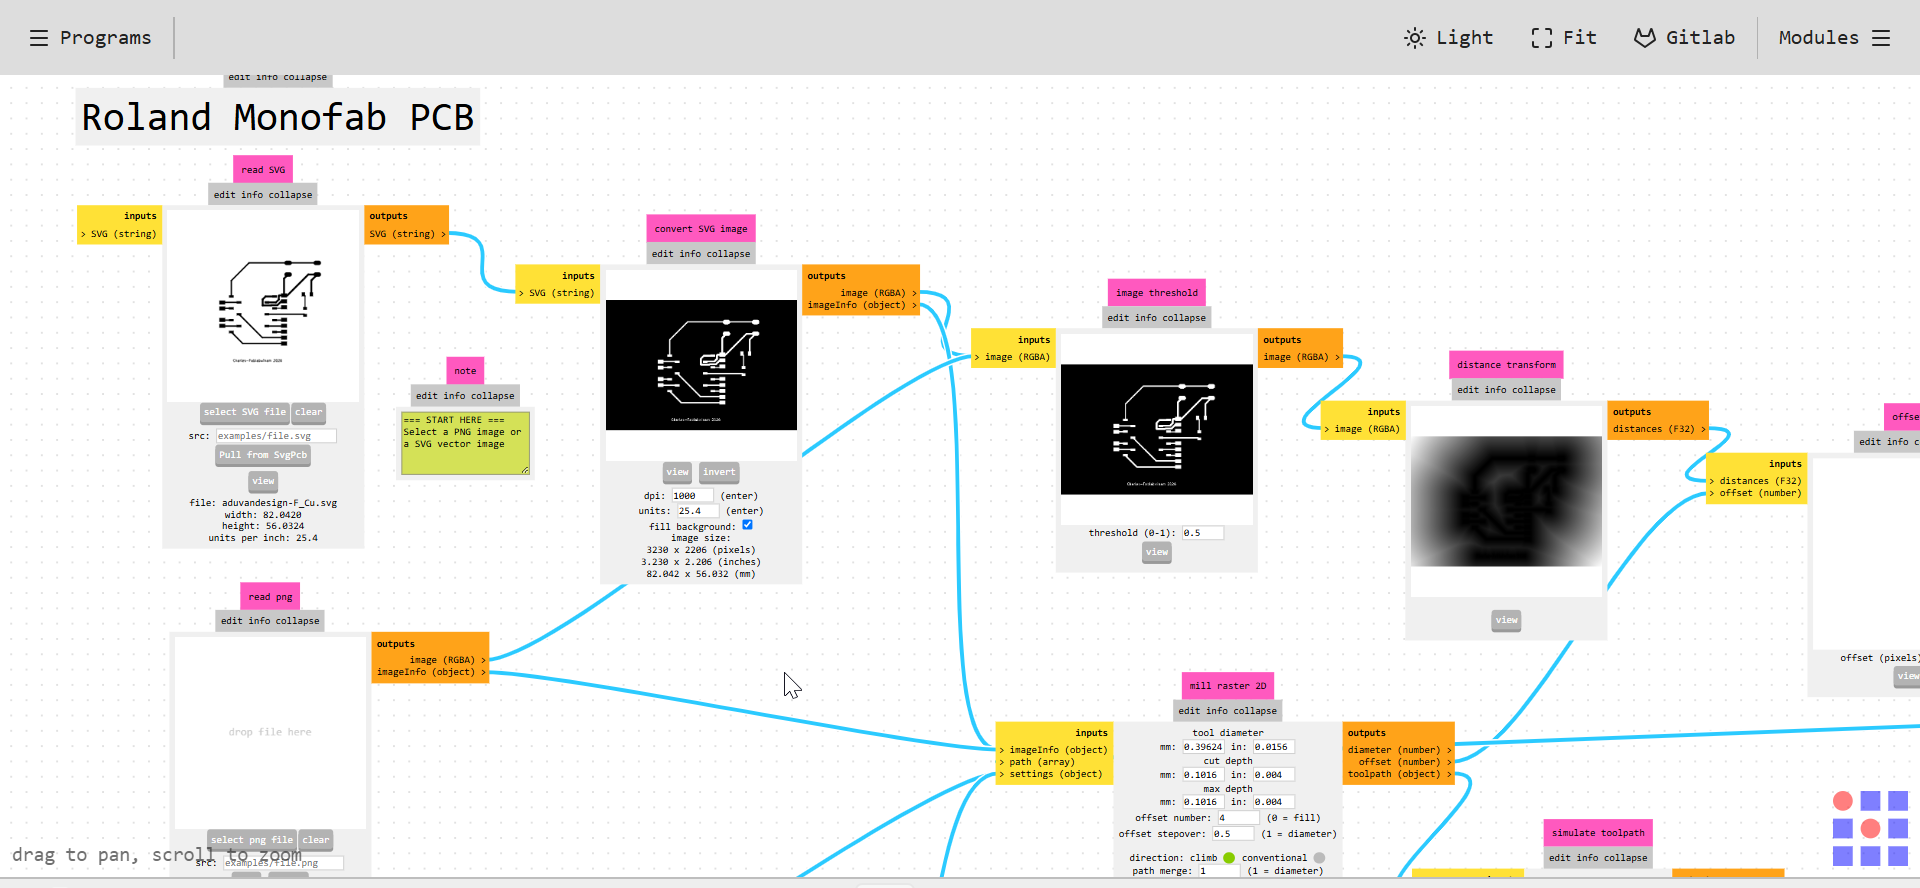This screenshot has height=888, width=1920.
Task: Click the Roland Monofab PCB title
Action: tap(277, 117)
